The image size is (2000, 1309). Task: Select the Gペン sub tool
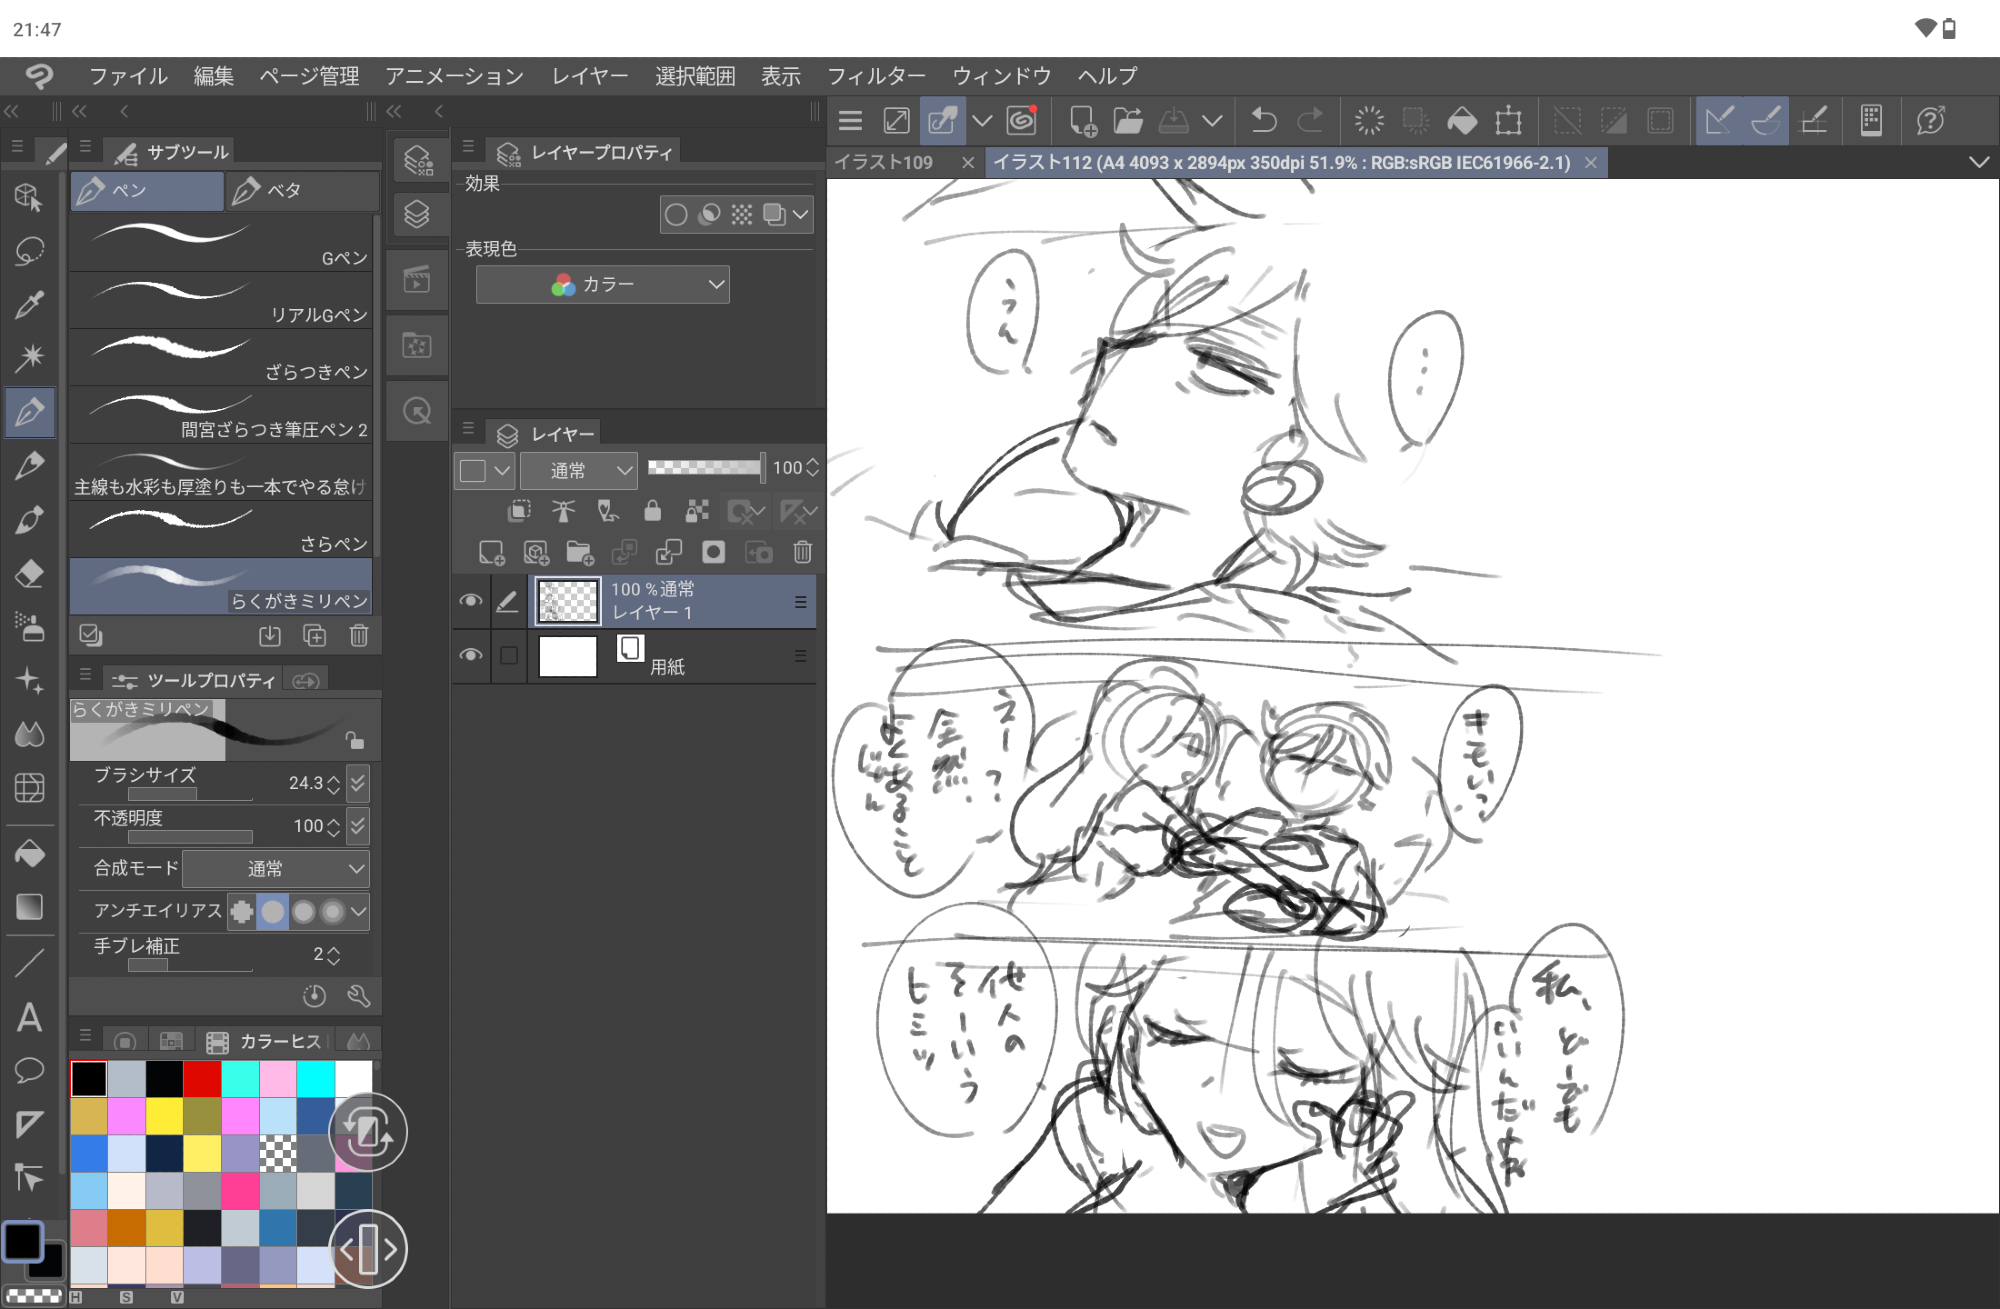tap(220, 243)
